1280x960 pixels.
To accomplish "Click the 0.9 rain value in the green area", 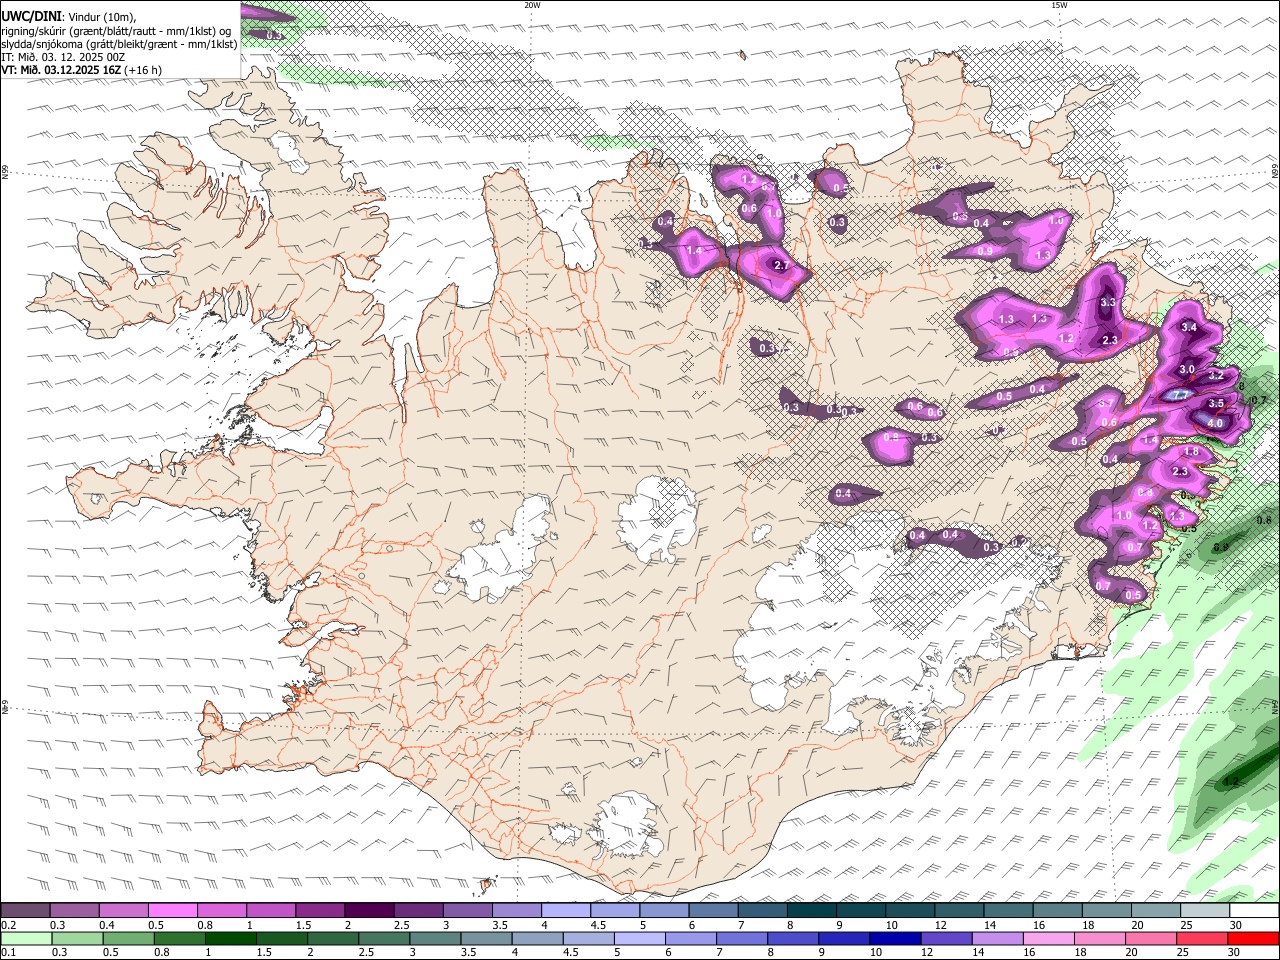I will tap(1220, 547).
